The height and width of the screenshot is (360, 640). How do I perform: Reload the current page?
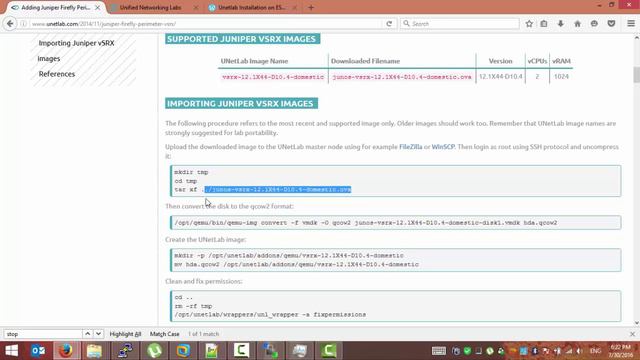[389, 24]
